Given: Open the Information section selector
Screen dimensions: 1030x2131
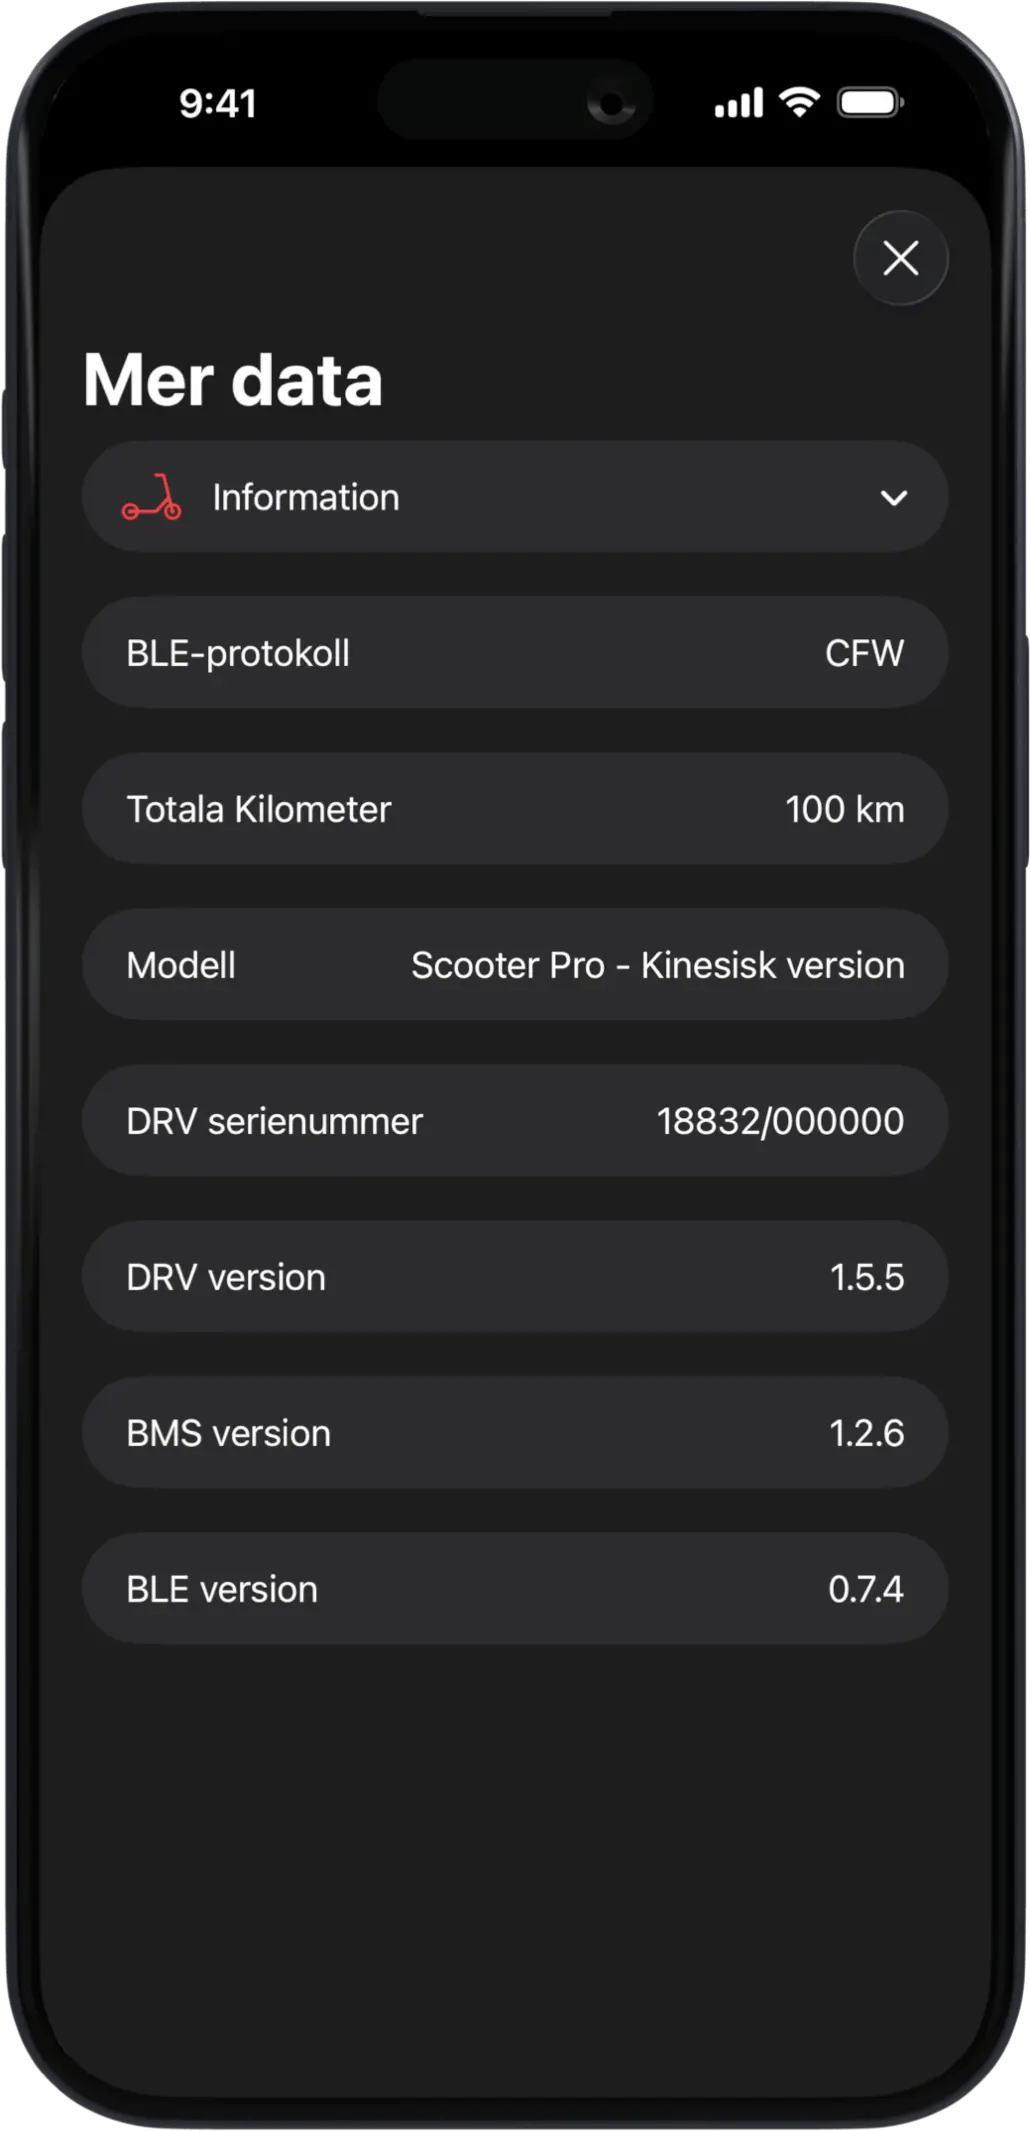Looking at the screenshot, I should (x=514, y=497).
